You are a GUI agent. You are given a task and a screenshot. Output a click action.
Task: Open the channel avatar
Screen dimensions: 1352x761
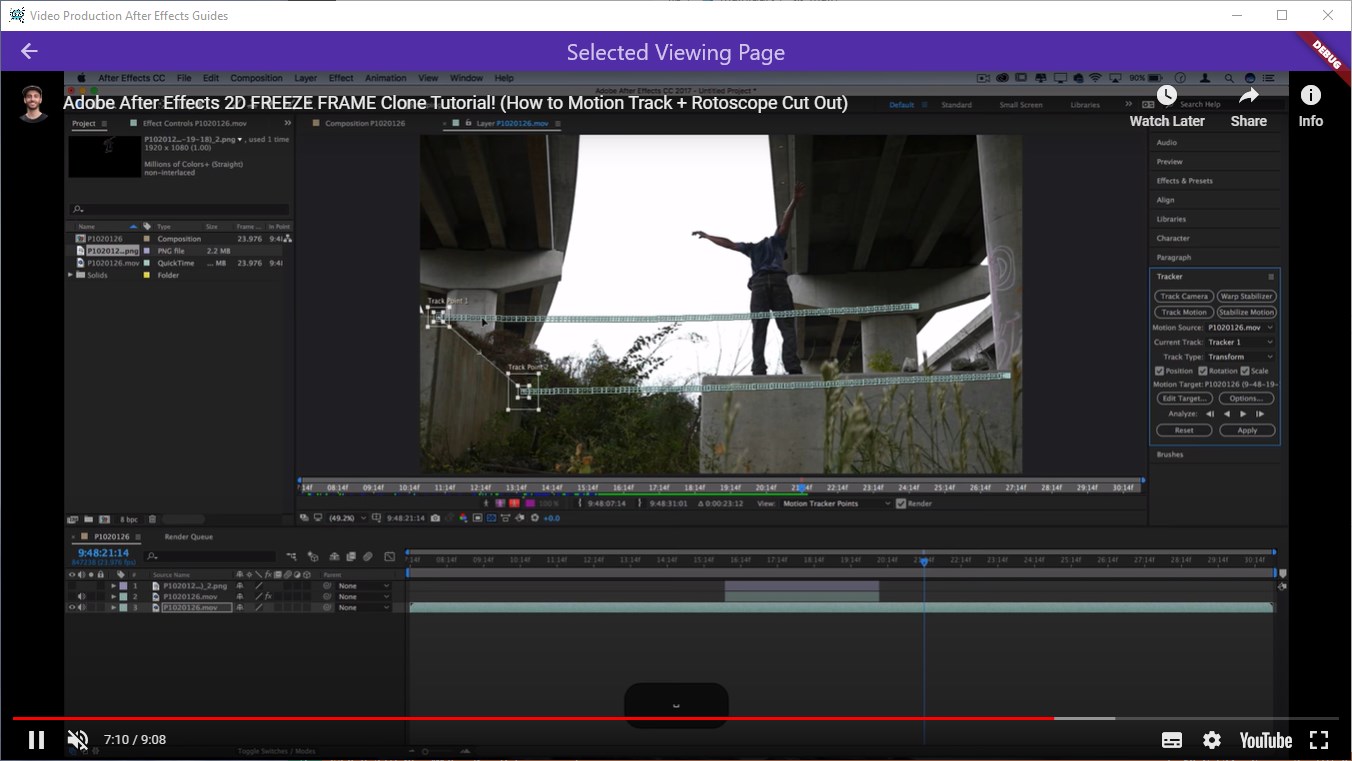(33, 103)
